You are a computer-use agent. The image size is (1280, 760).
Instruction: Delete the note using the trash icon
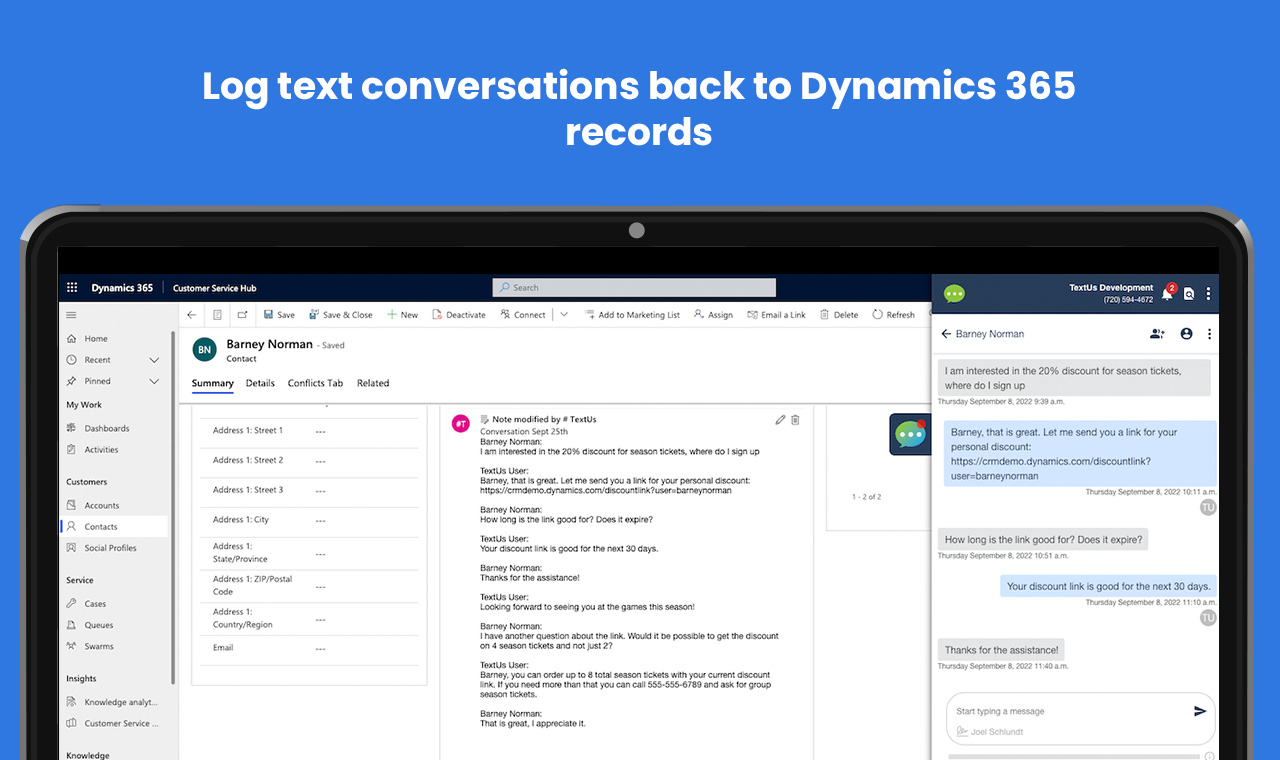point(796,420)
